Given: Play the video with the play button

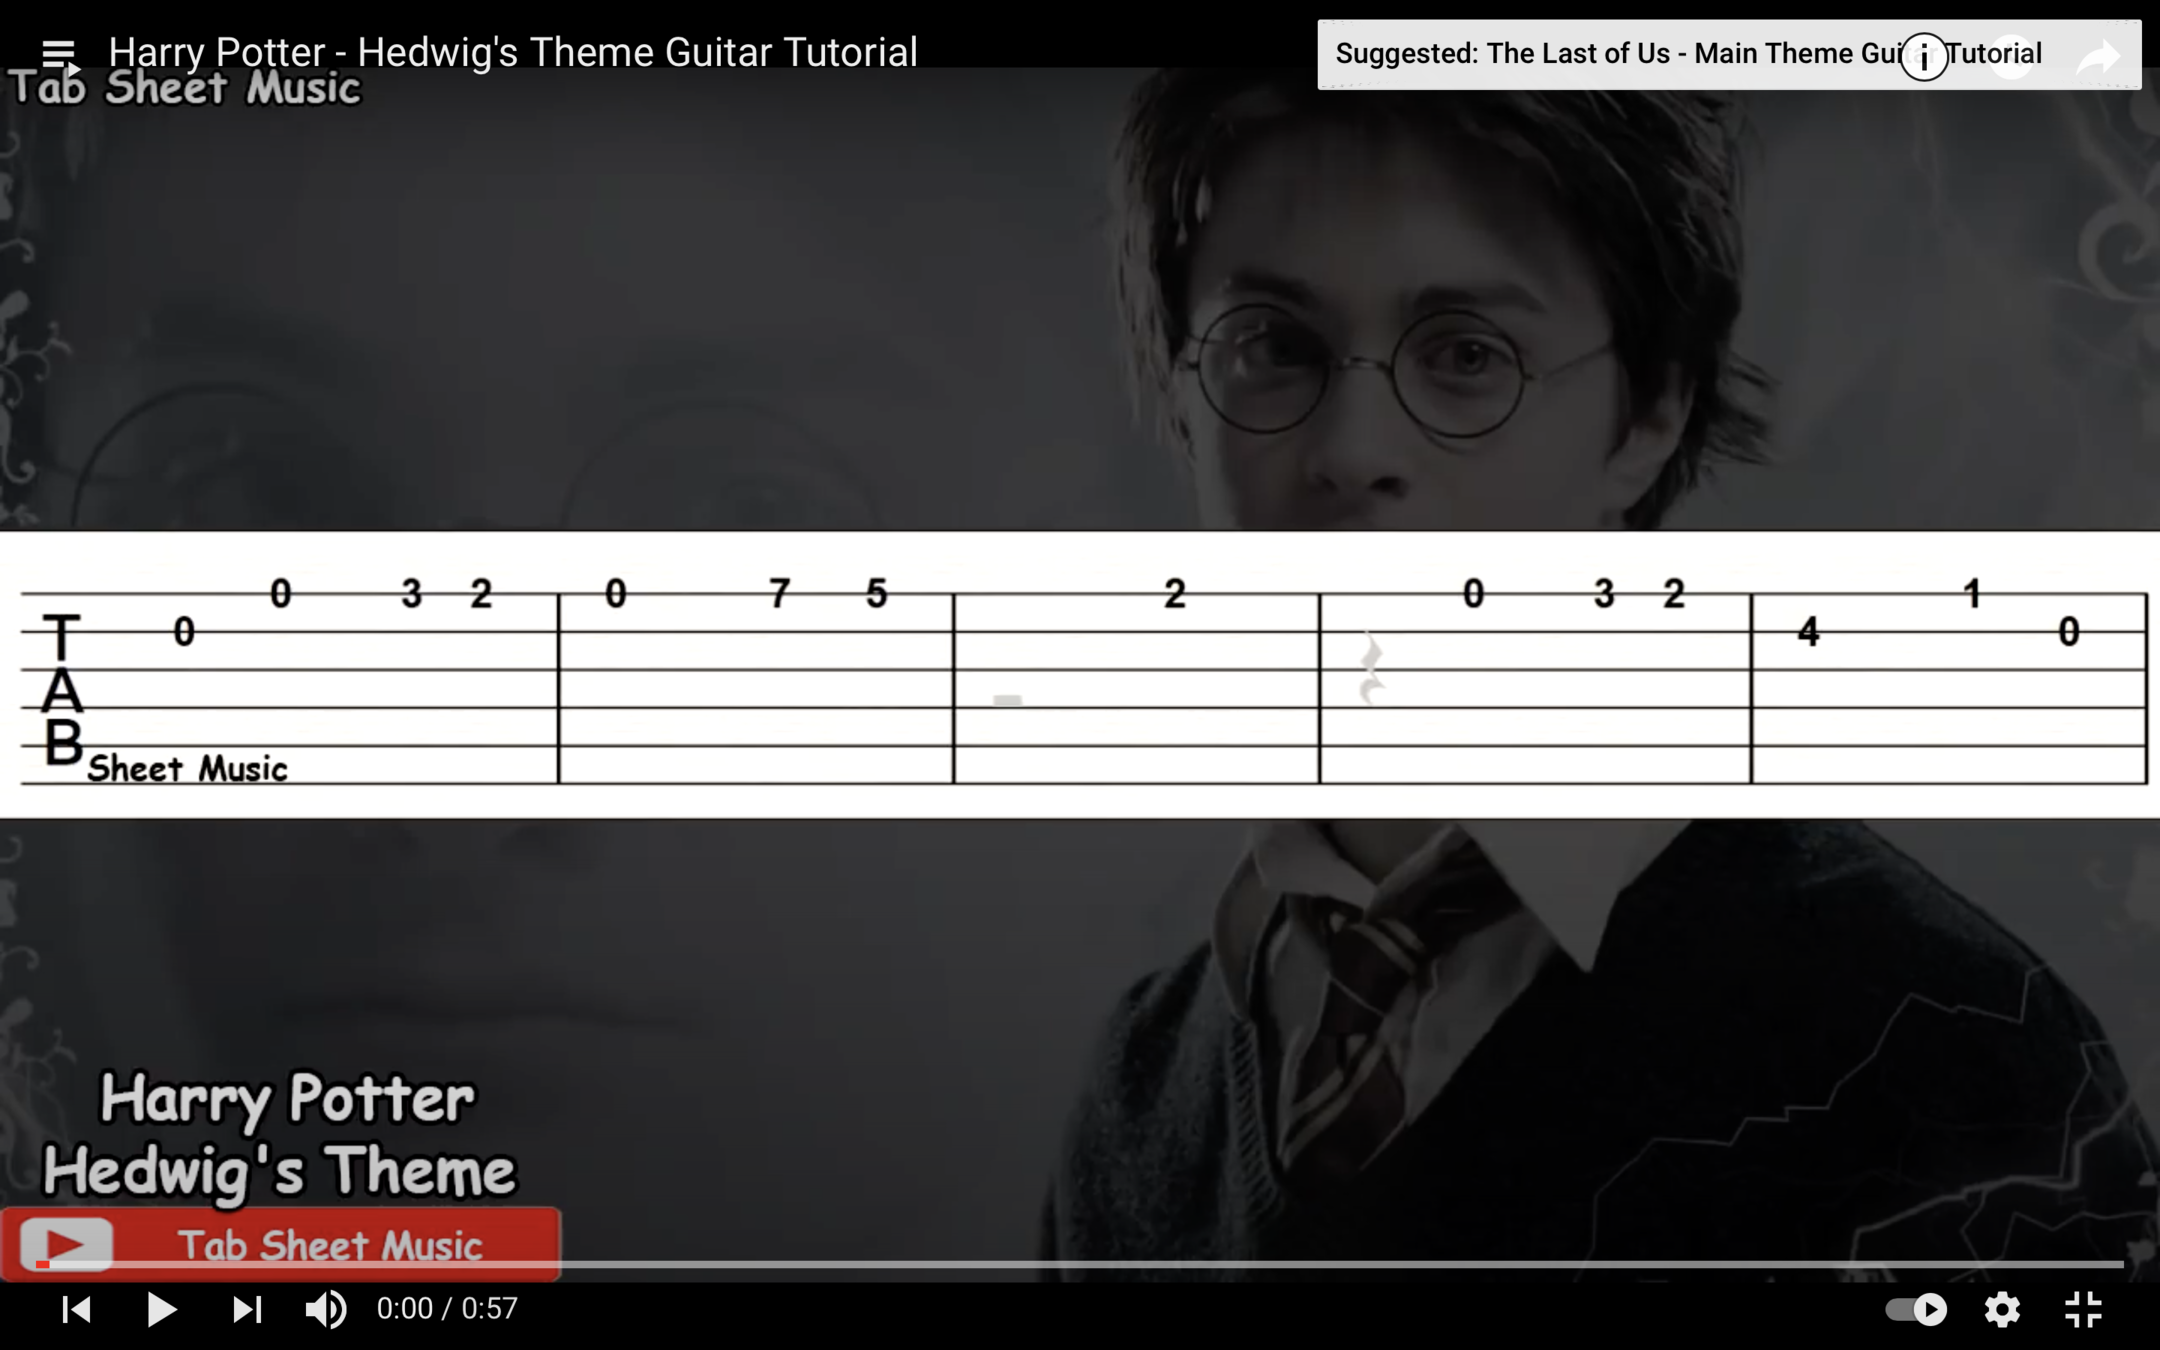Looking at the screenshot, I should pos(161,1309).
